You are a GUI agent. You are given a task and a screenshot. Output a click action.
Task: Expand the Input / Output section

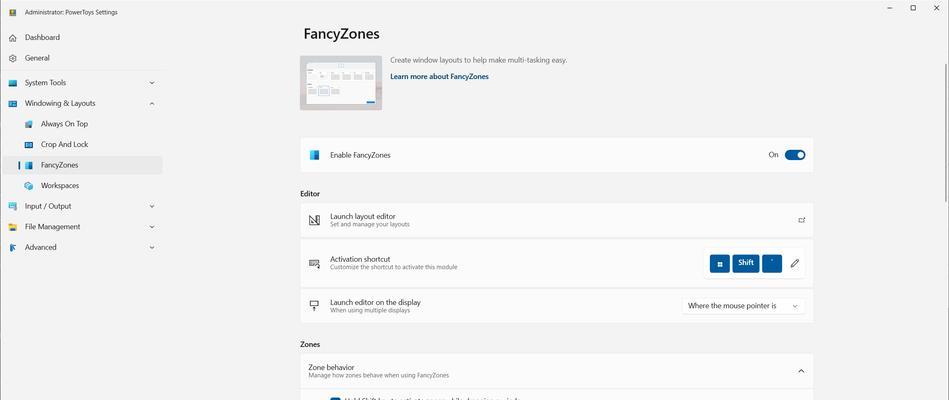pyautogui.click(x=152, y=206)
